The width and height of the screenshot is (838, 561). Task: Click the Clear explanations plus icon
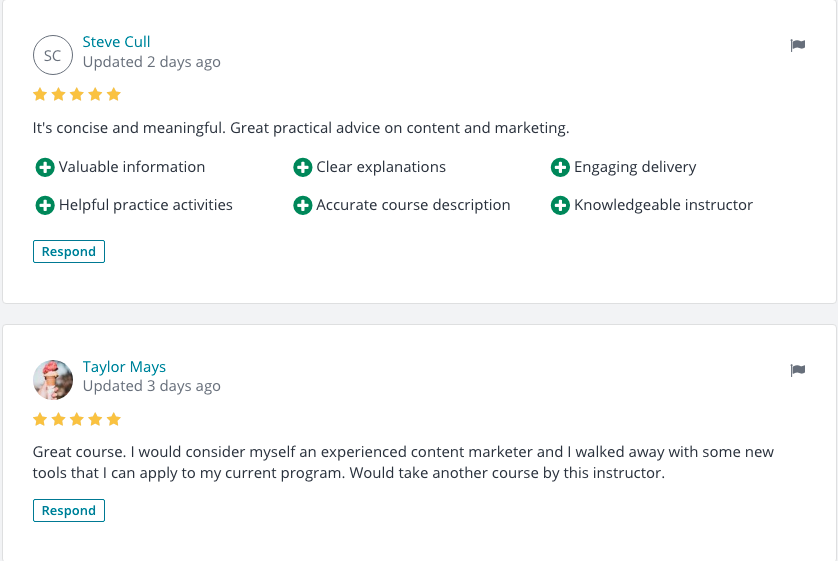302,167
